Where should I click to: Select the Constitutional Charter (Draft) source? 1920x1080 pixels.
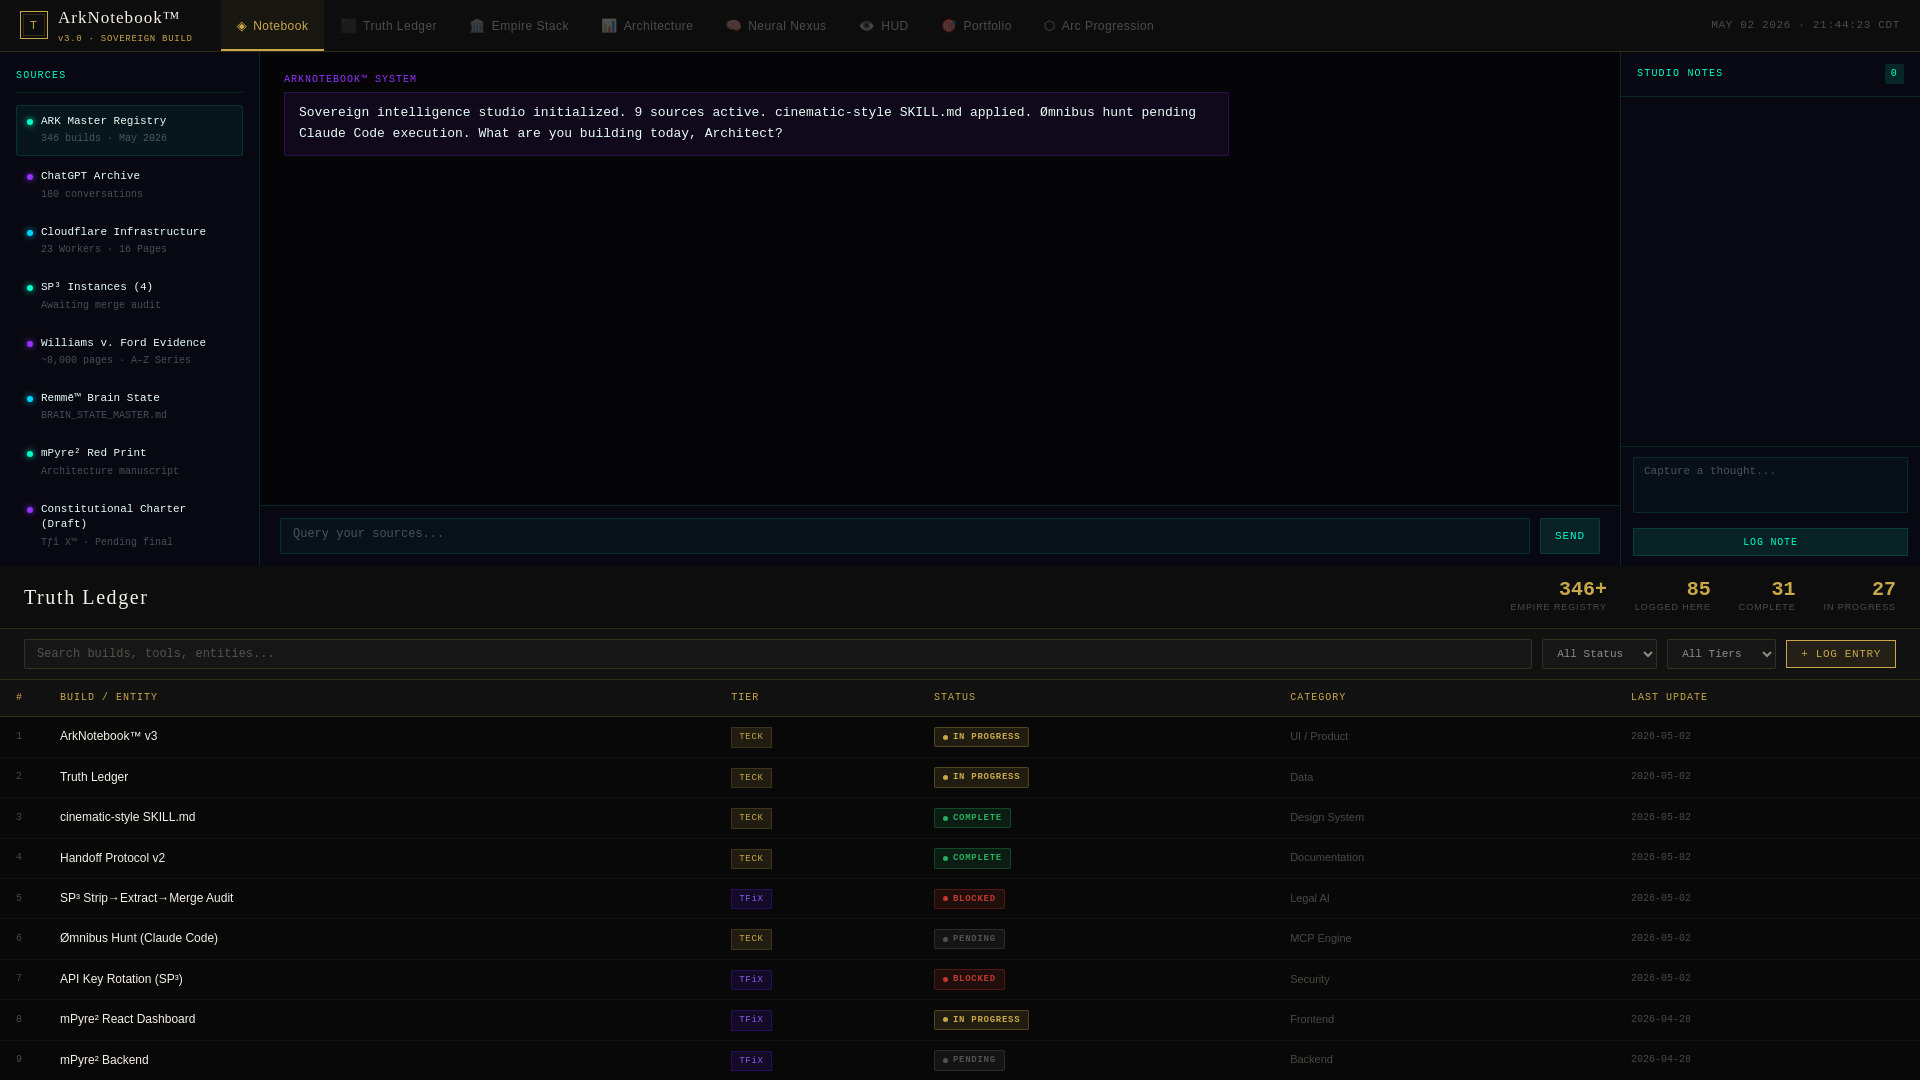(129, 526)
